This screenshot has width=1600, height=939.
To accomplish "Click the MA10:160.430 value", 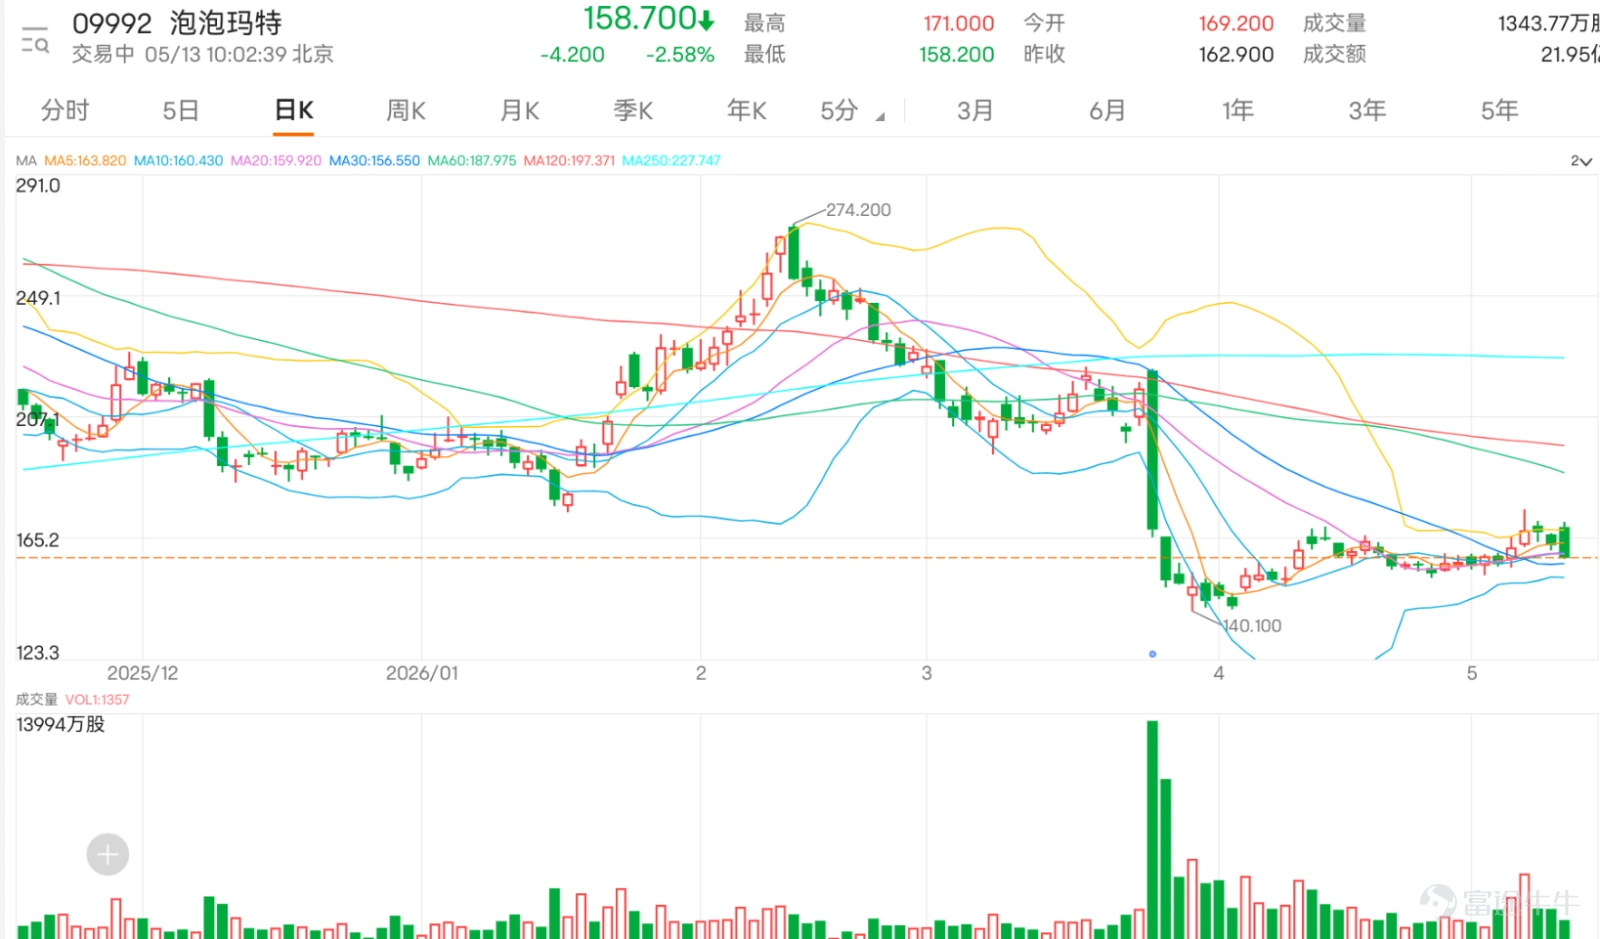I will tap(178, 160).
